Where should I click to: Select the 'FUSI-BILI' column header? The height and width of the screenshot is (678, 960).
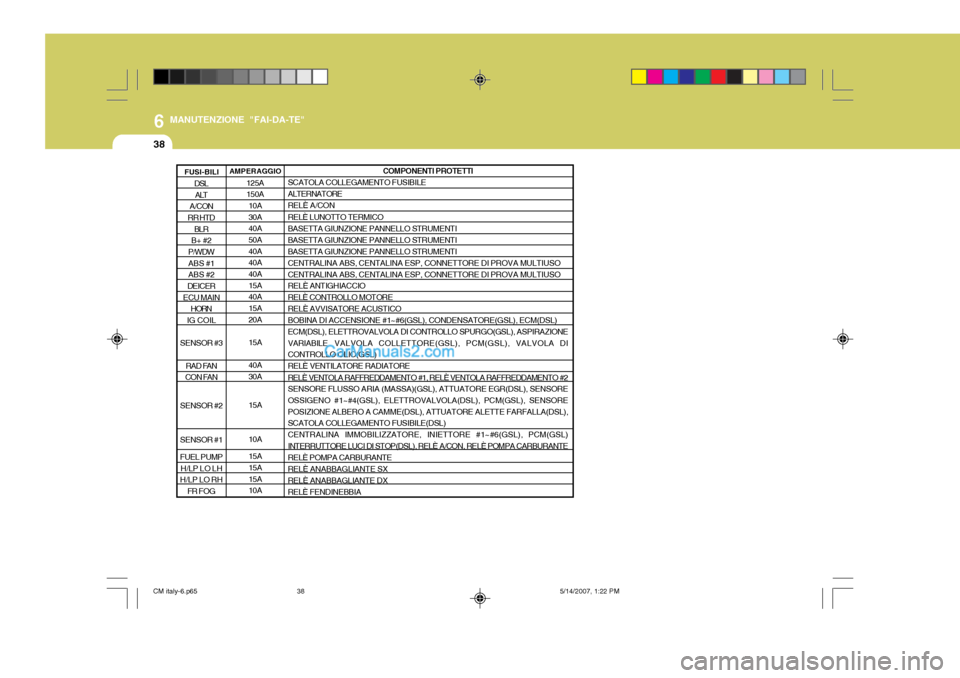pos(201,172)
